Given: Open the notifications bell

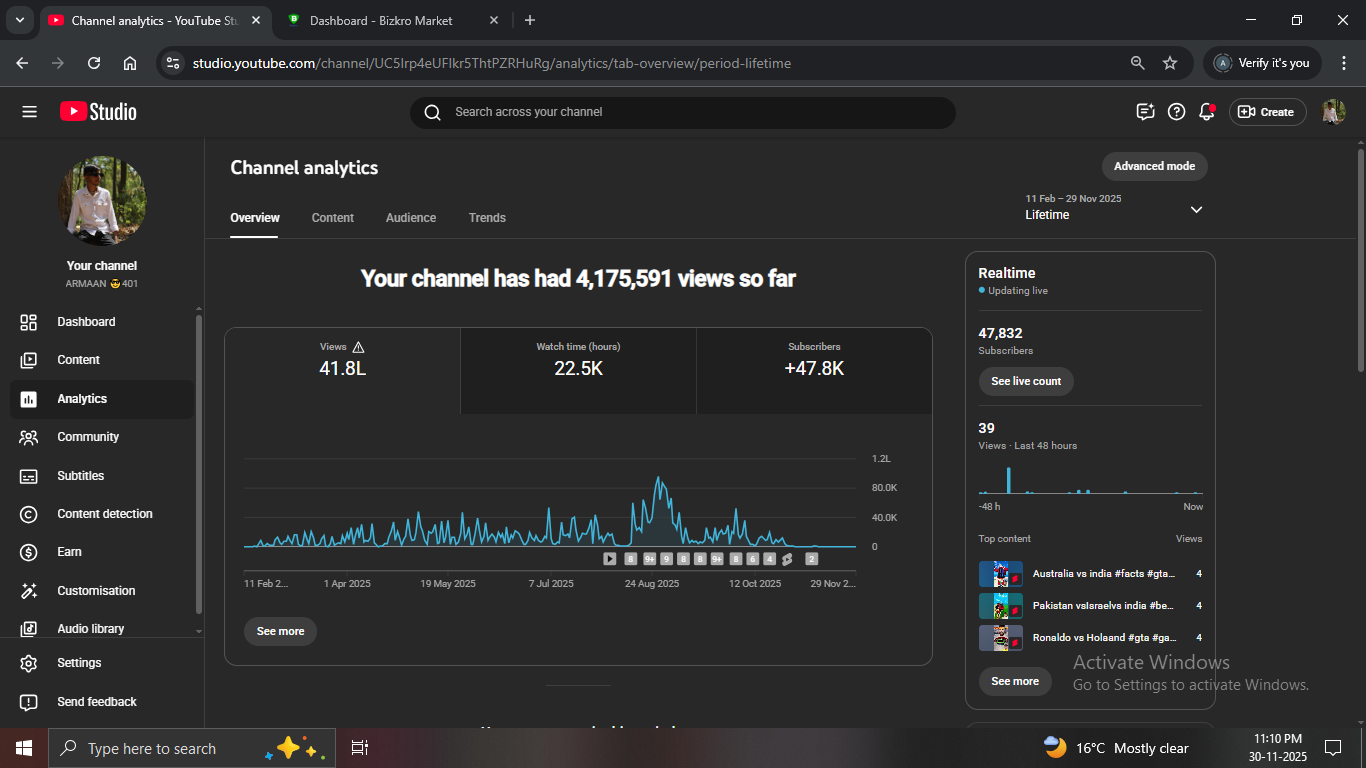Looking at the screenshot, I should click(x=1207, y=112).
